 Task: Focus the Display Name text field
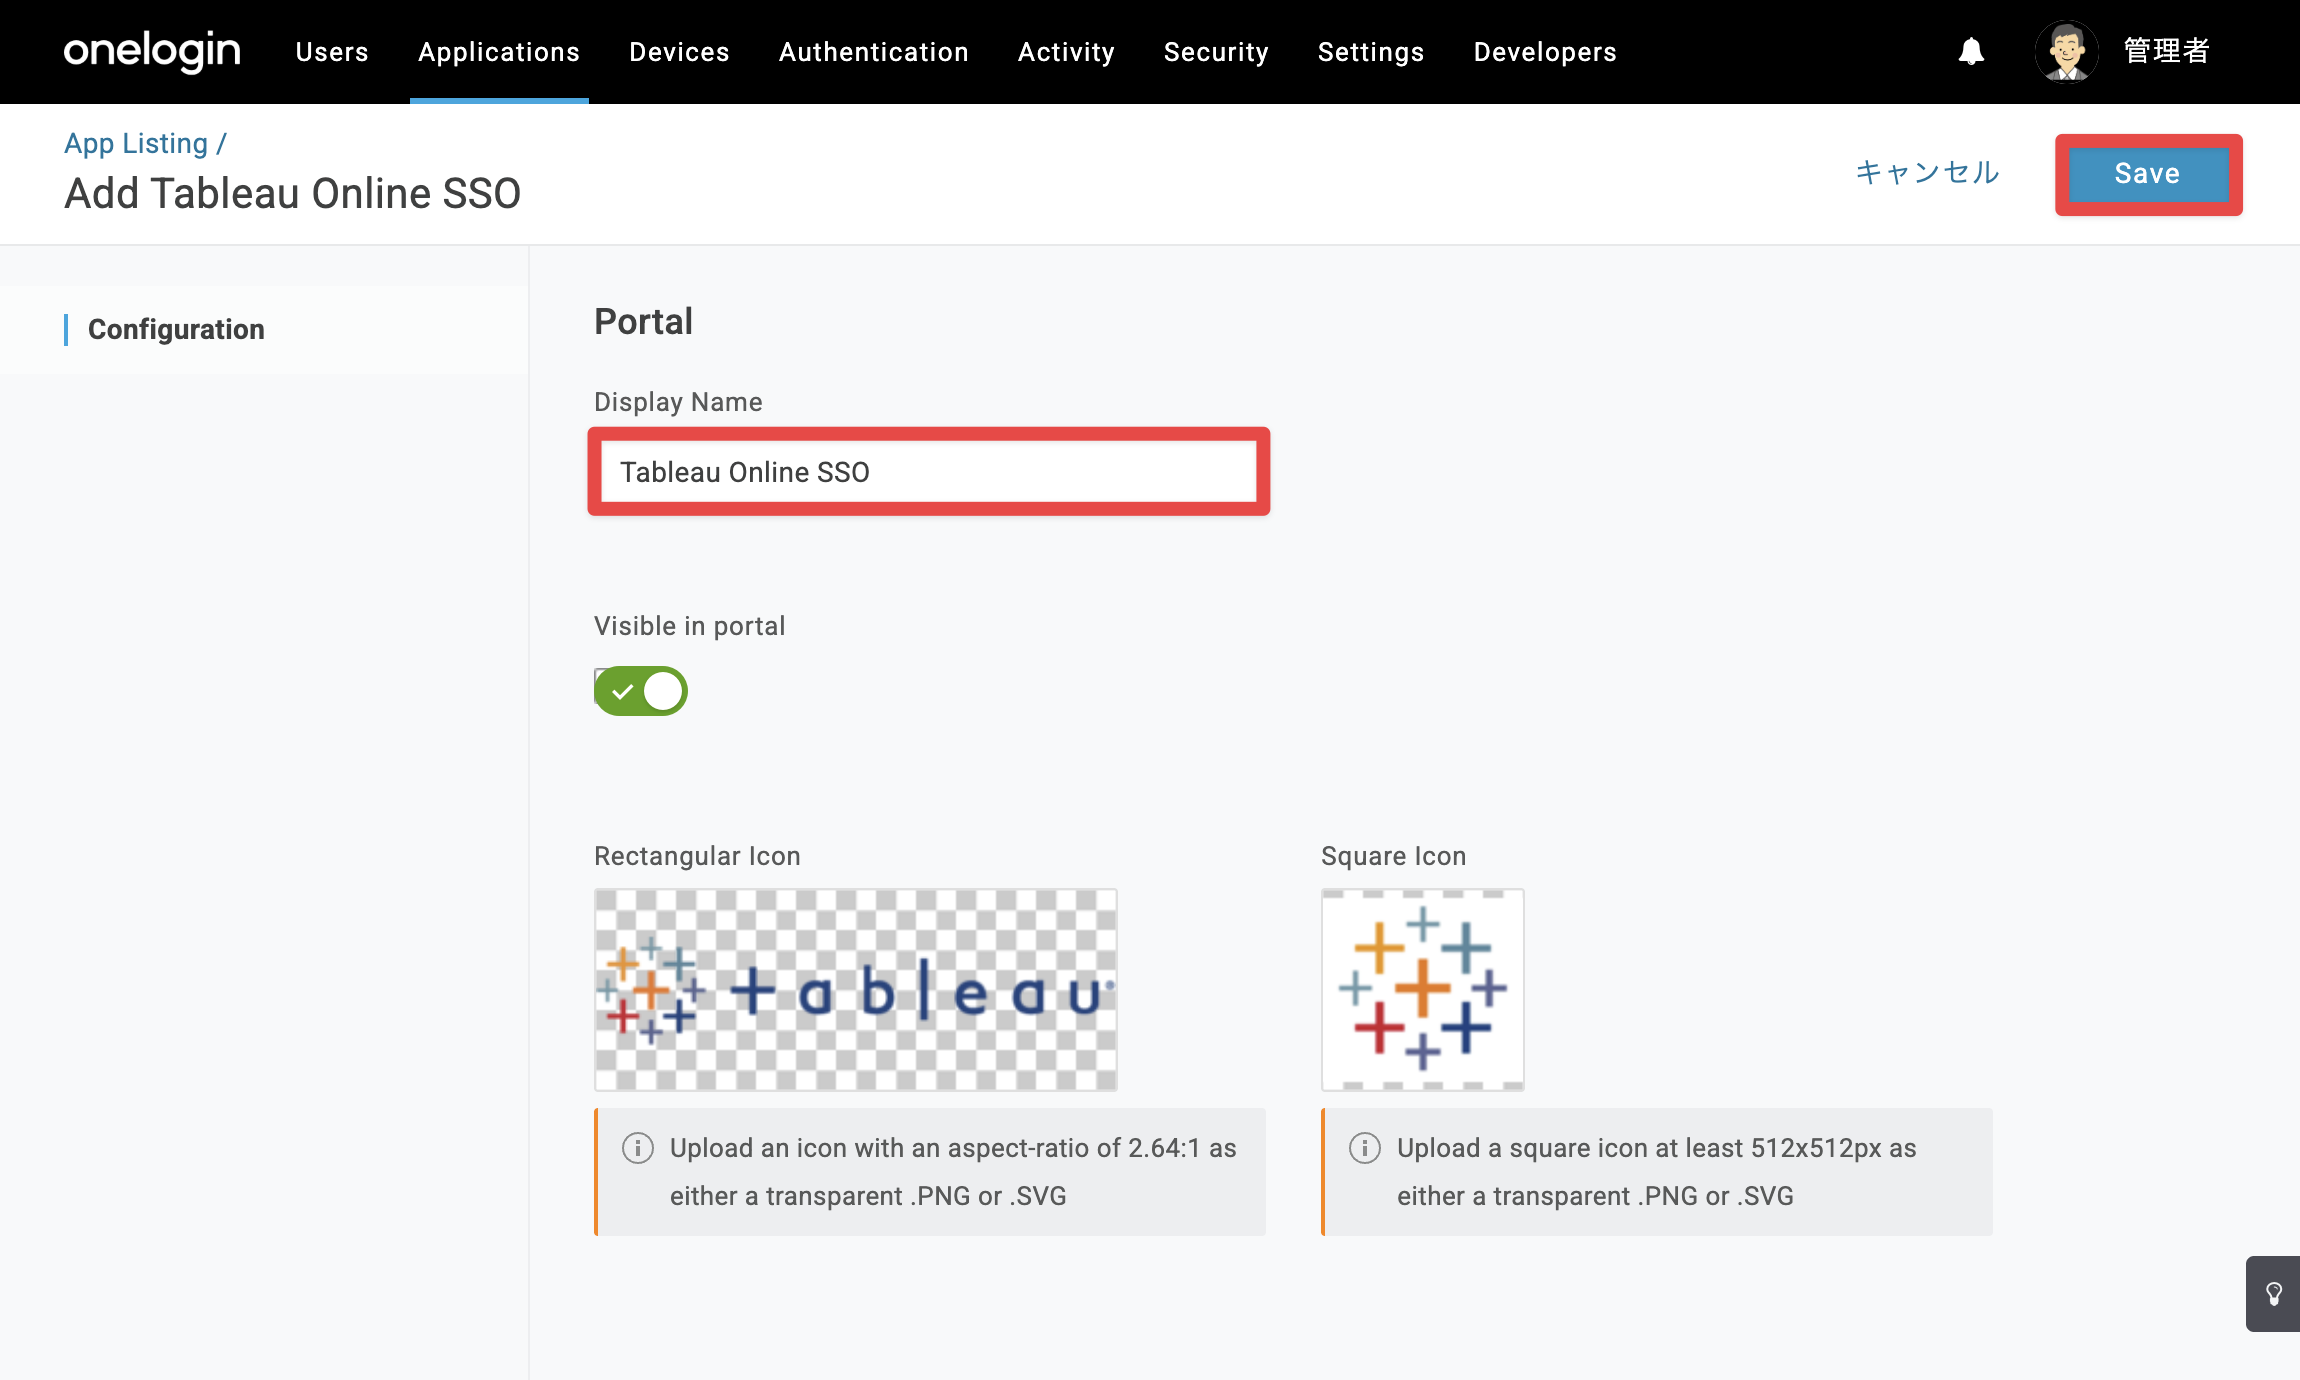click(x=929, y=472)
